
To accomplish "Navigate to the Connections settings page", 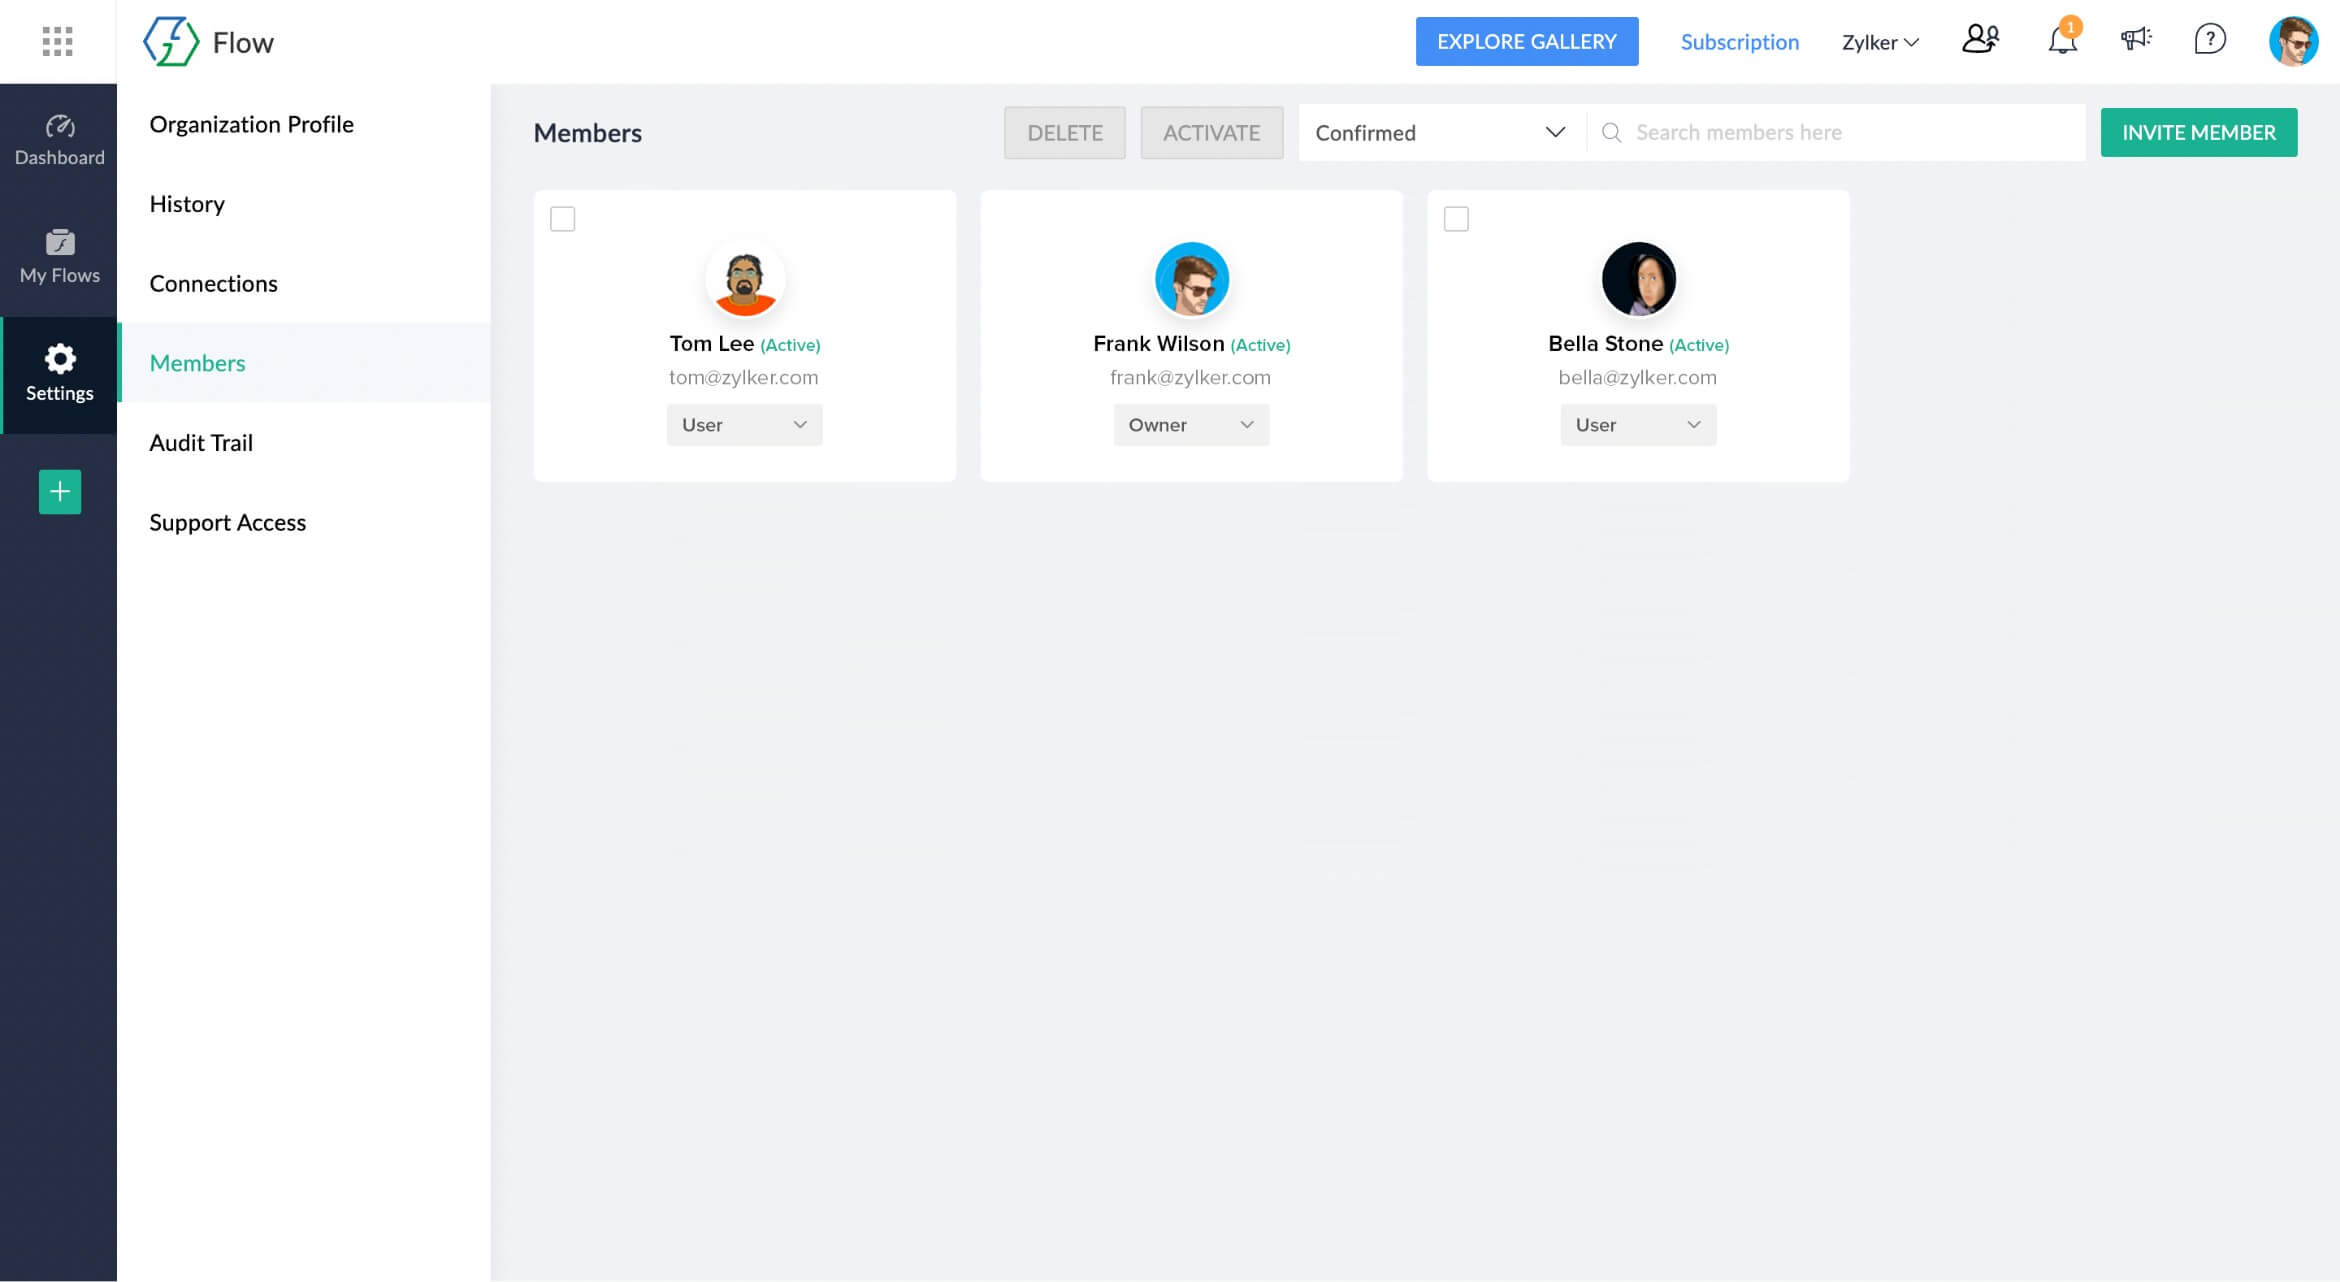I will click(213, 284).
